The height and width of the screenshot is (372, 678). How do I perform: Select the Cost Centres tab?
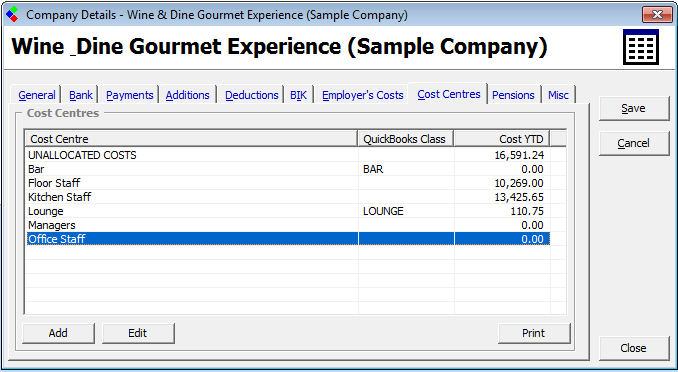pyautogui.click(x=449, y=94)
